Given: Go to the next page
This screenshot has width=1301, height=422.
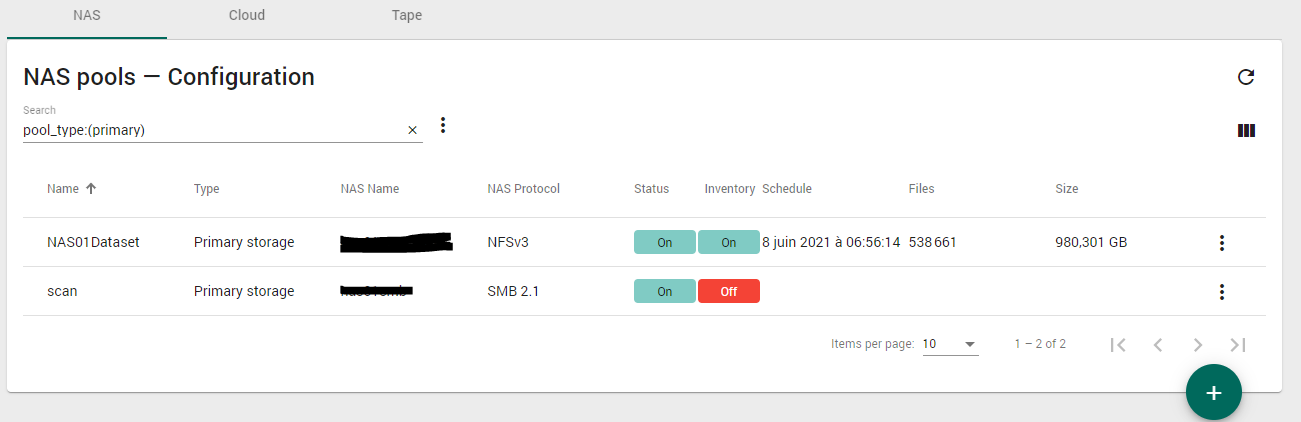Looking at the screenshot, I should pyautogui.click(x=1198, y=345).
